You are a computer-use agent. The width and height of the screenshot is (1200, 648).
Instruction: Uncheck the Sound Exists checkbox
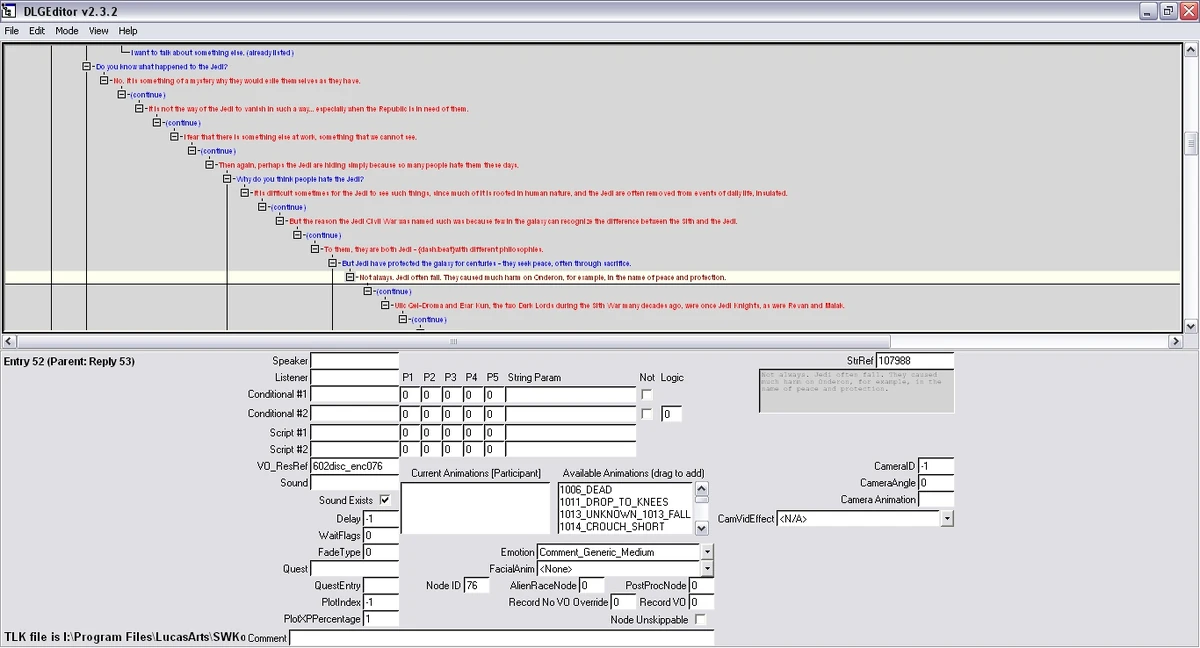(x=387, y=500)
